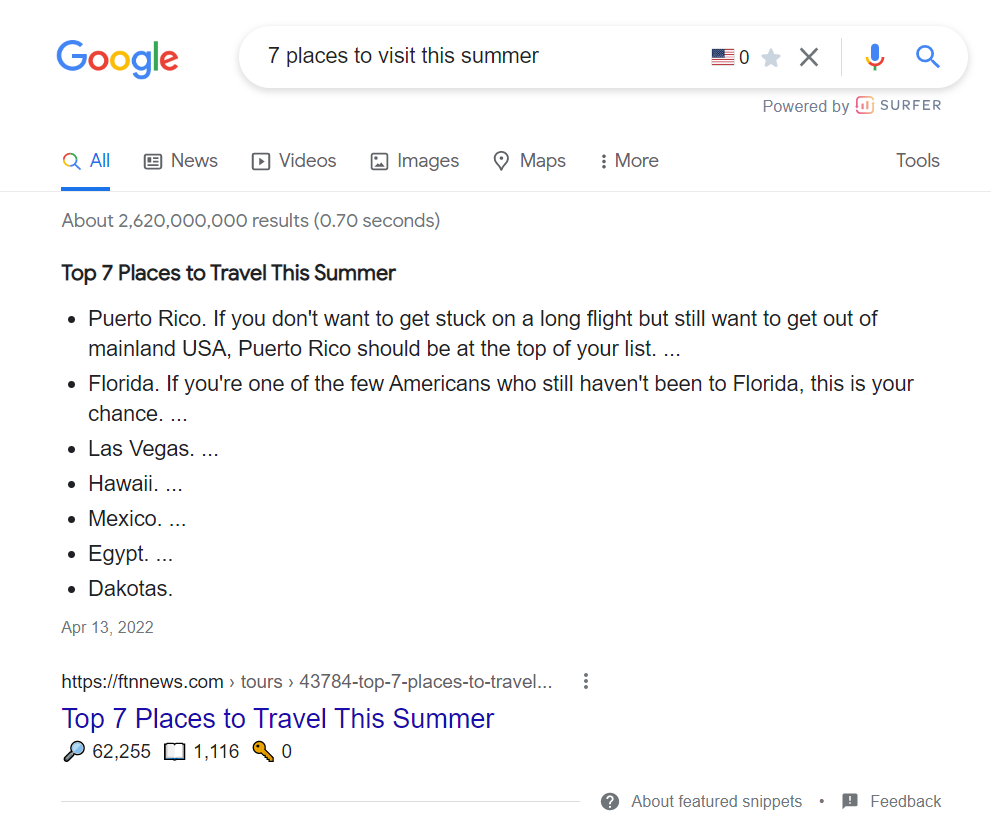Screen dimensions: 991x832
Task: Open the News tab
Action: click(x=181, y=161)
